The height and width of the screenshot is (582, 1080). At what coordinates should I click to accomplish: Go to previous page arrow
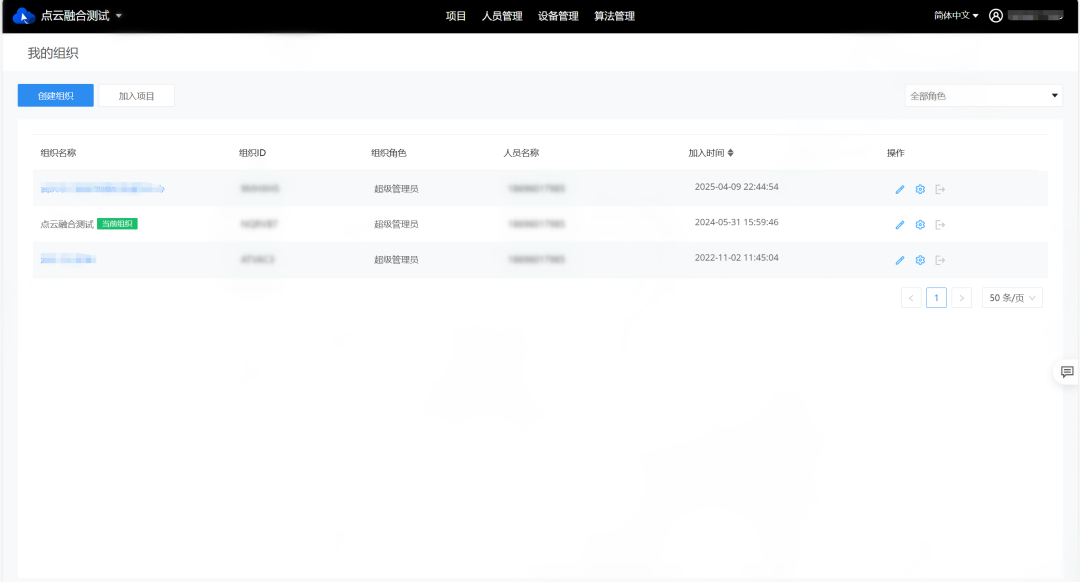tap(911, 298)
